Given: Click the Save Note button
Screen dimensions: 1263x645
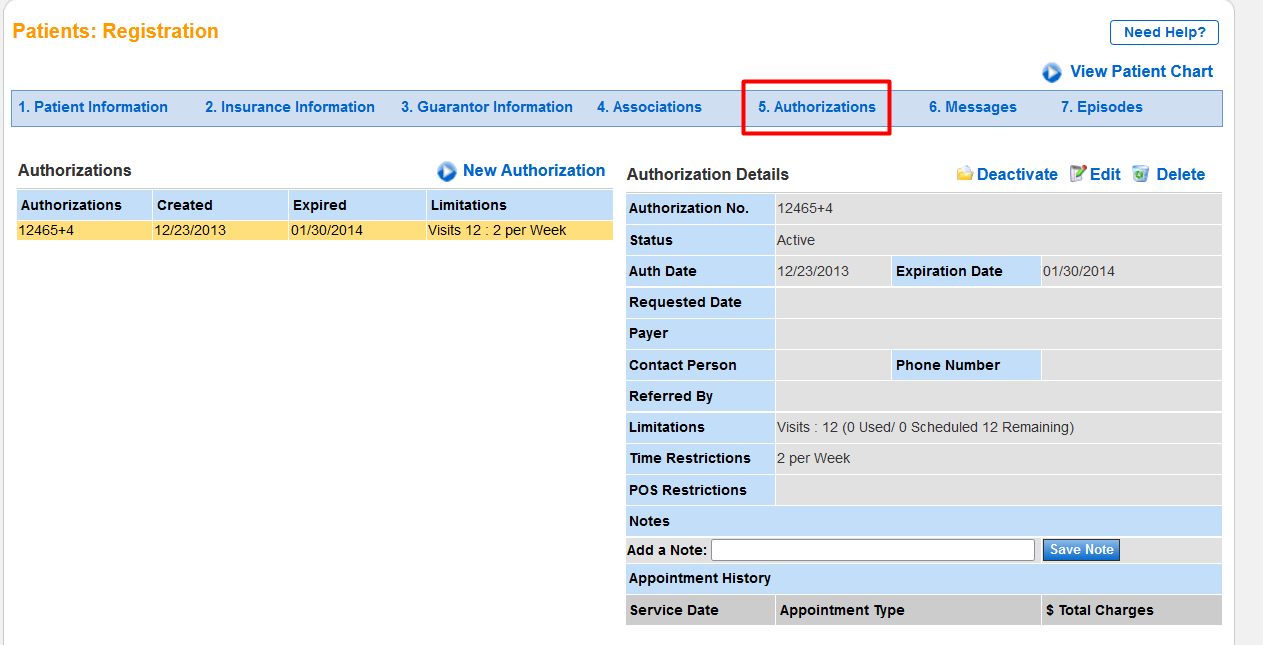Looking at the screenshot, I should pos(1081,550).
